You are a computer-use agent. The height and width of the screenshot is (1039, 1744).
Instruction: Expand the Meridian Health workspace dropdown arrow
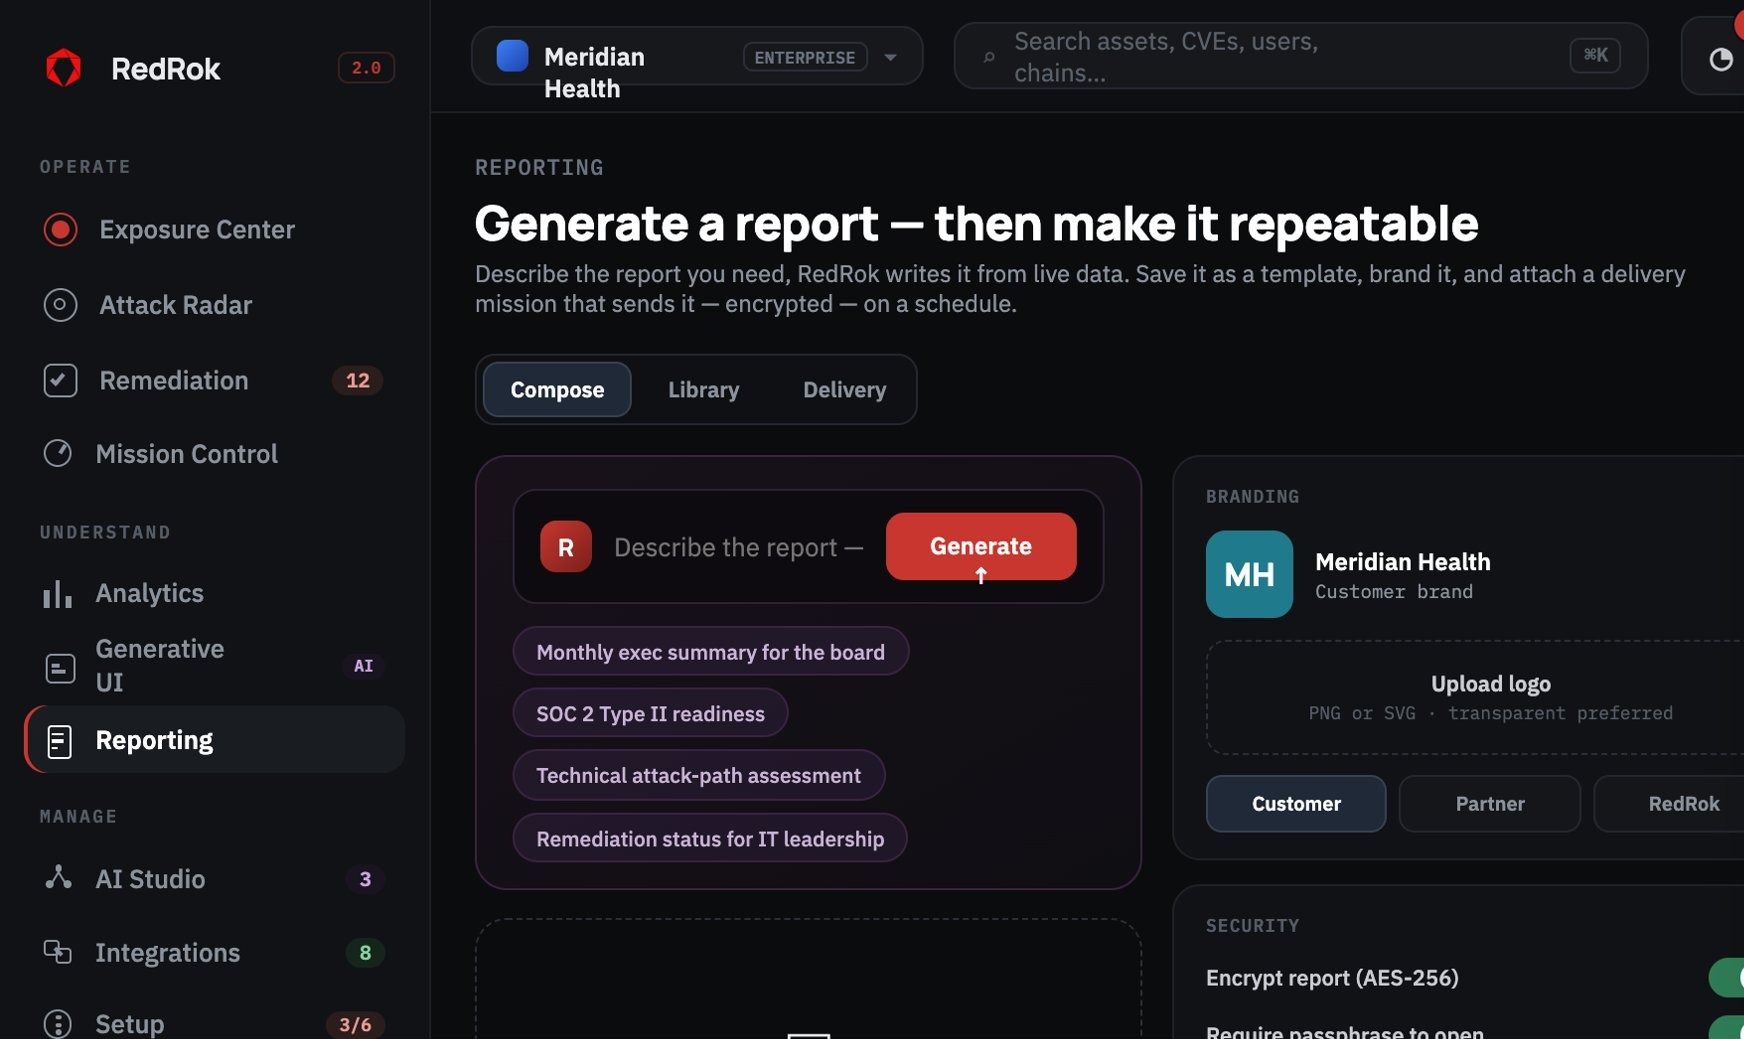pyautogui.click(x=890, y=57)
